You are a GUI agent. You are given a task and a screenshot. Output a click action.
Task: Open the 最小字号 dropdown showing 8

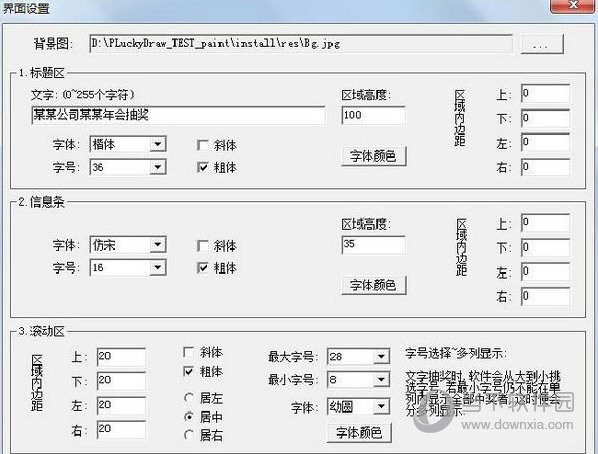(x=381, y=379)
